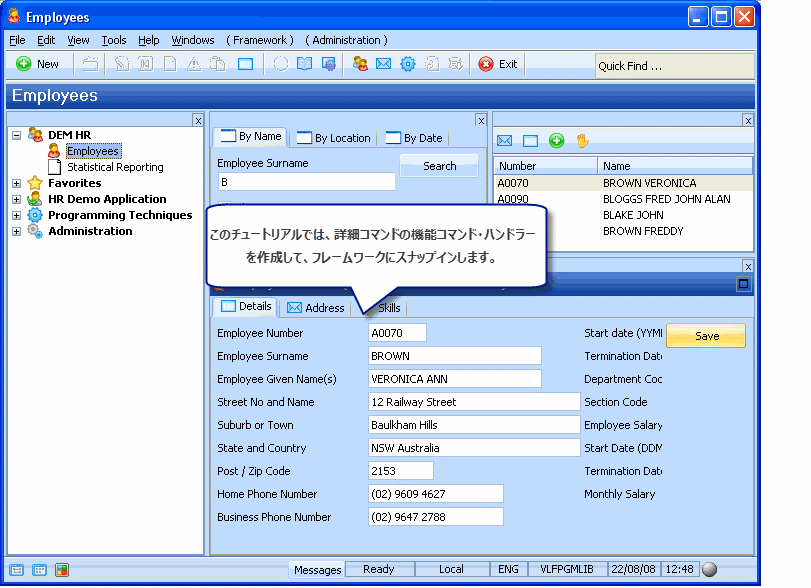
Task: Click the two-people icon in the main toolbar
Action: 360,64
